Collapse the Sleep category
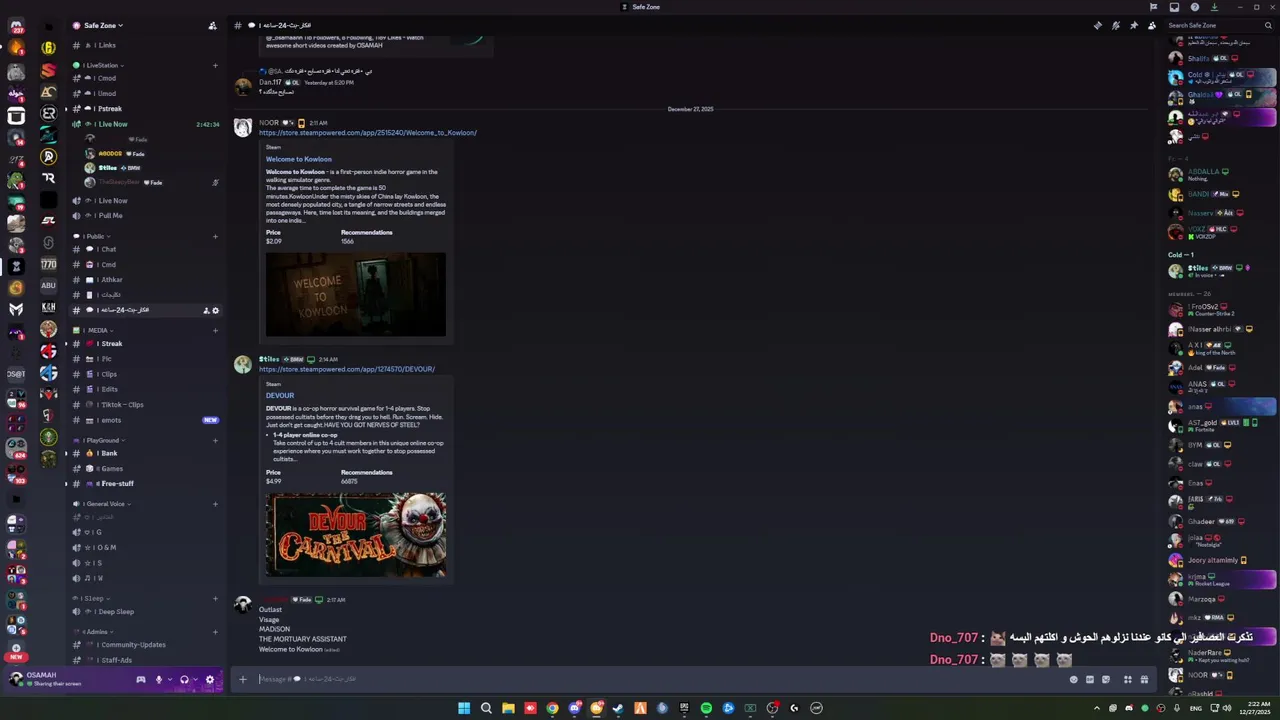This screenshot has width=1280, height=720. (x=89, y=598)
